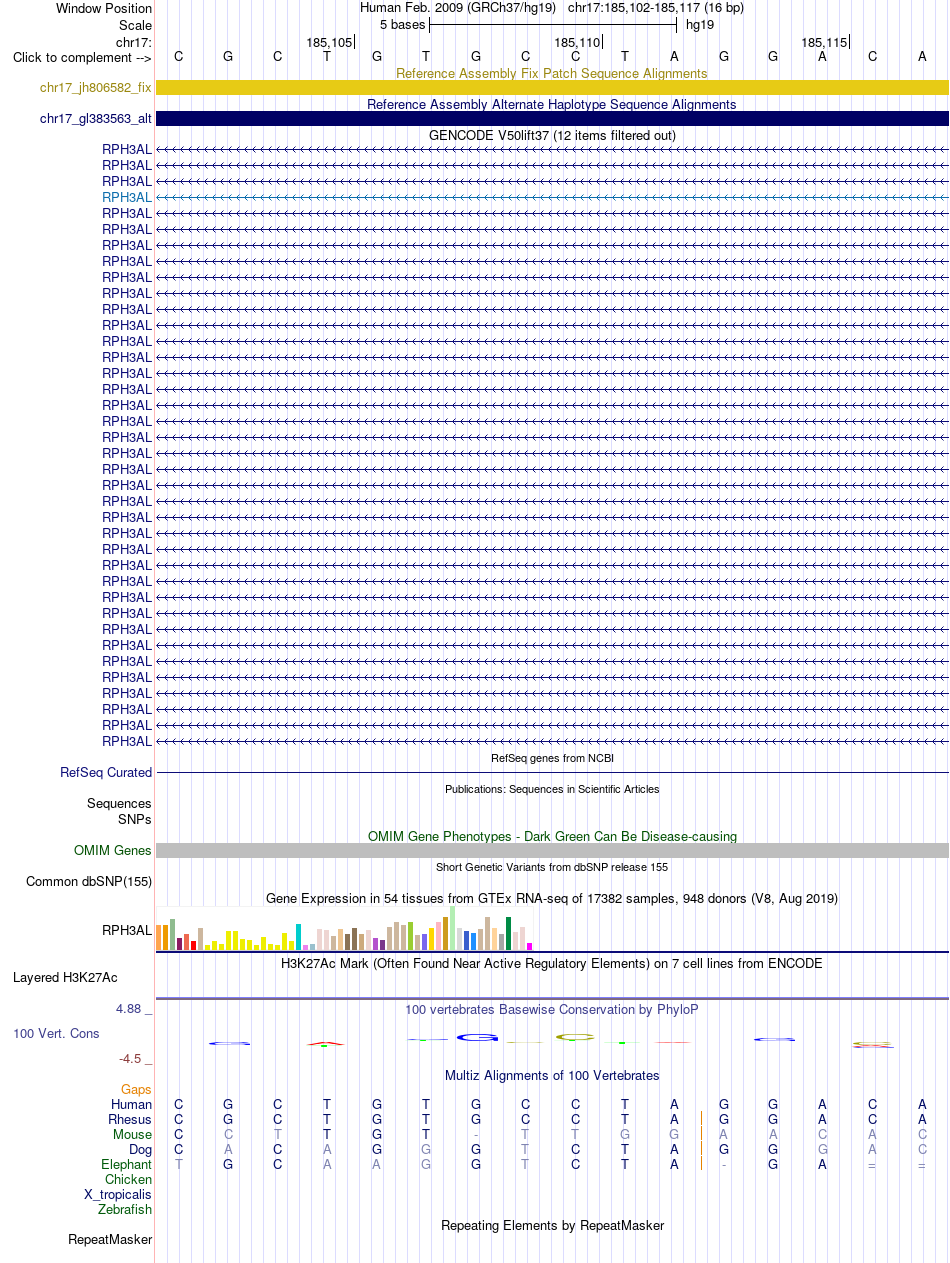Open Reference Assembly Fix Patch Sequence Alignments title

pyautogui.click(x=551, y=73)
